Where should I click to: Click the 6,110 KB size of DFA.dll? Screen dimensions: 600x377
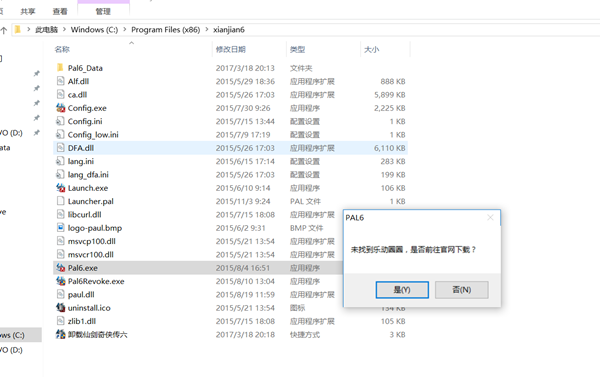390,148
